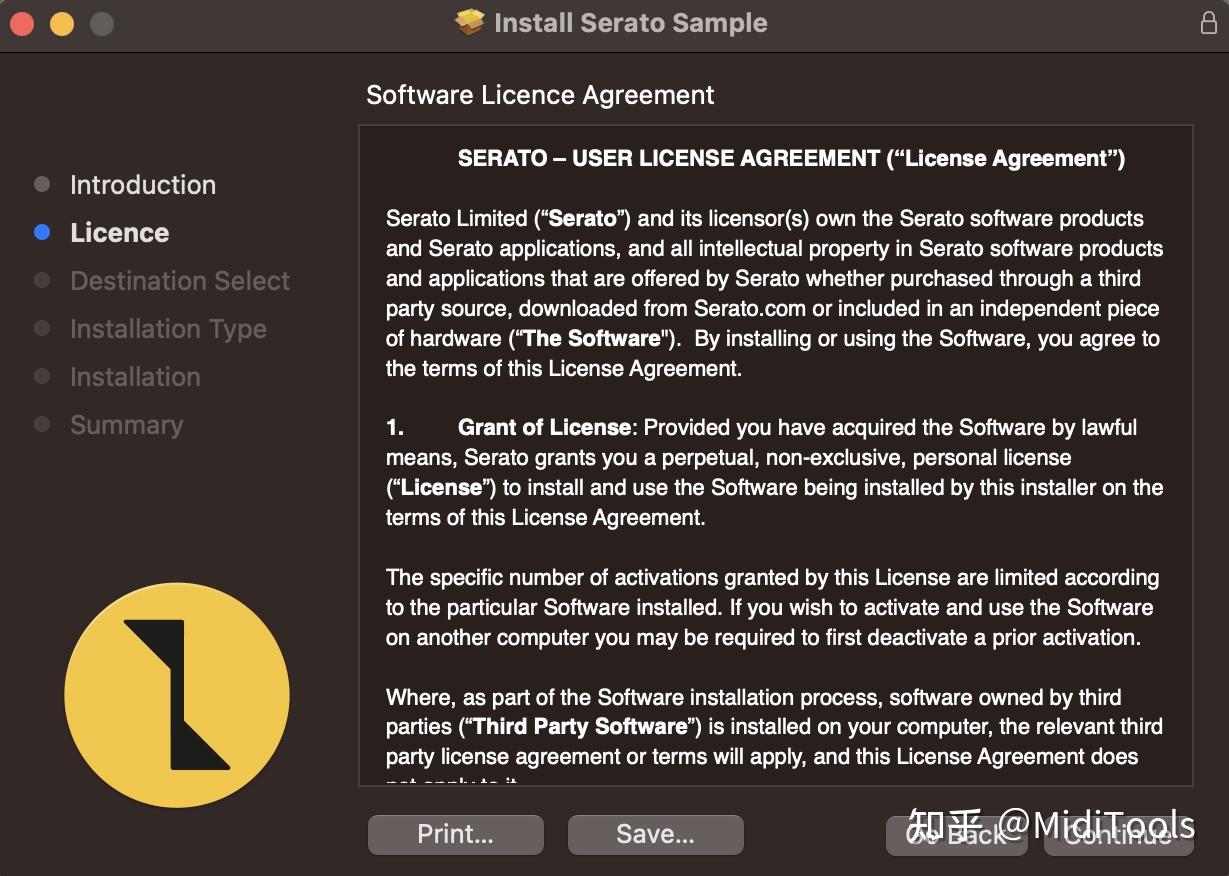Click the installer package icon in title bar
The height and width of the screenshot is (876, 1229).
pyautogui.click(x=472, y=22)
